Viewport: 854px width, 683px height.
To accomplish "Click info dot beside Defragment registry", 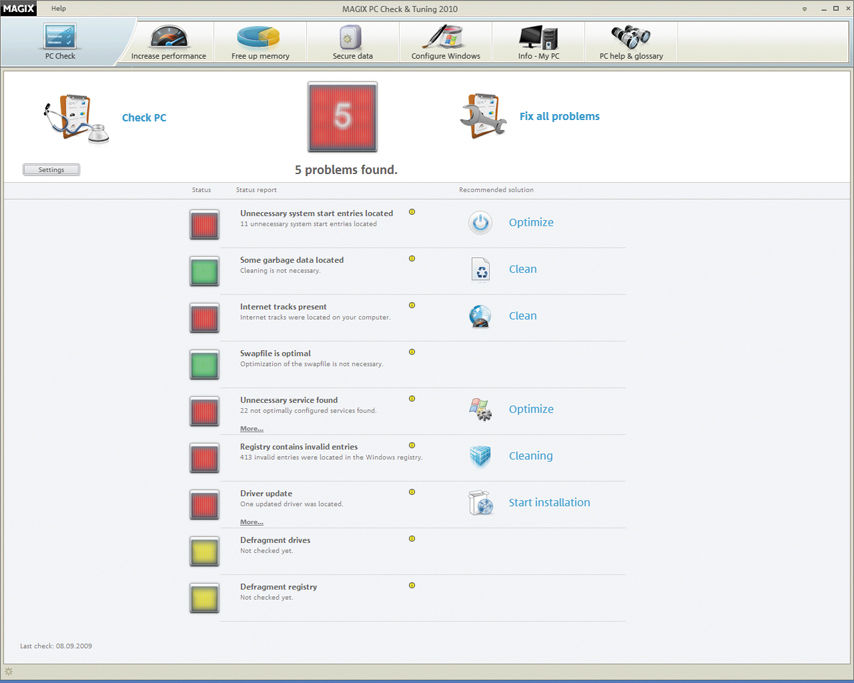I will coord(412,586).
